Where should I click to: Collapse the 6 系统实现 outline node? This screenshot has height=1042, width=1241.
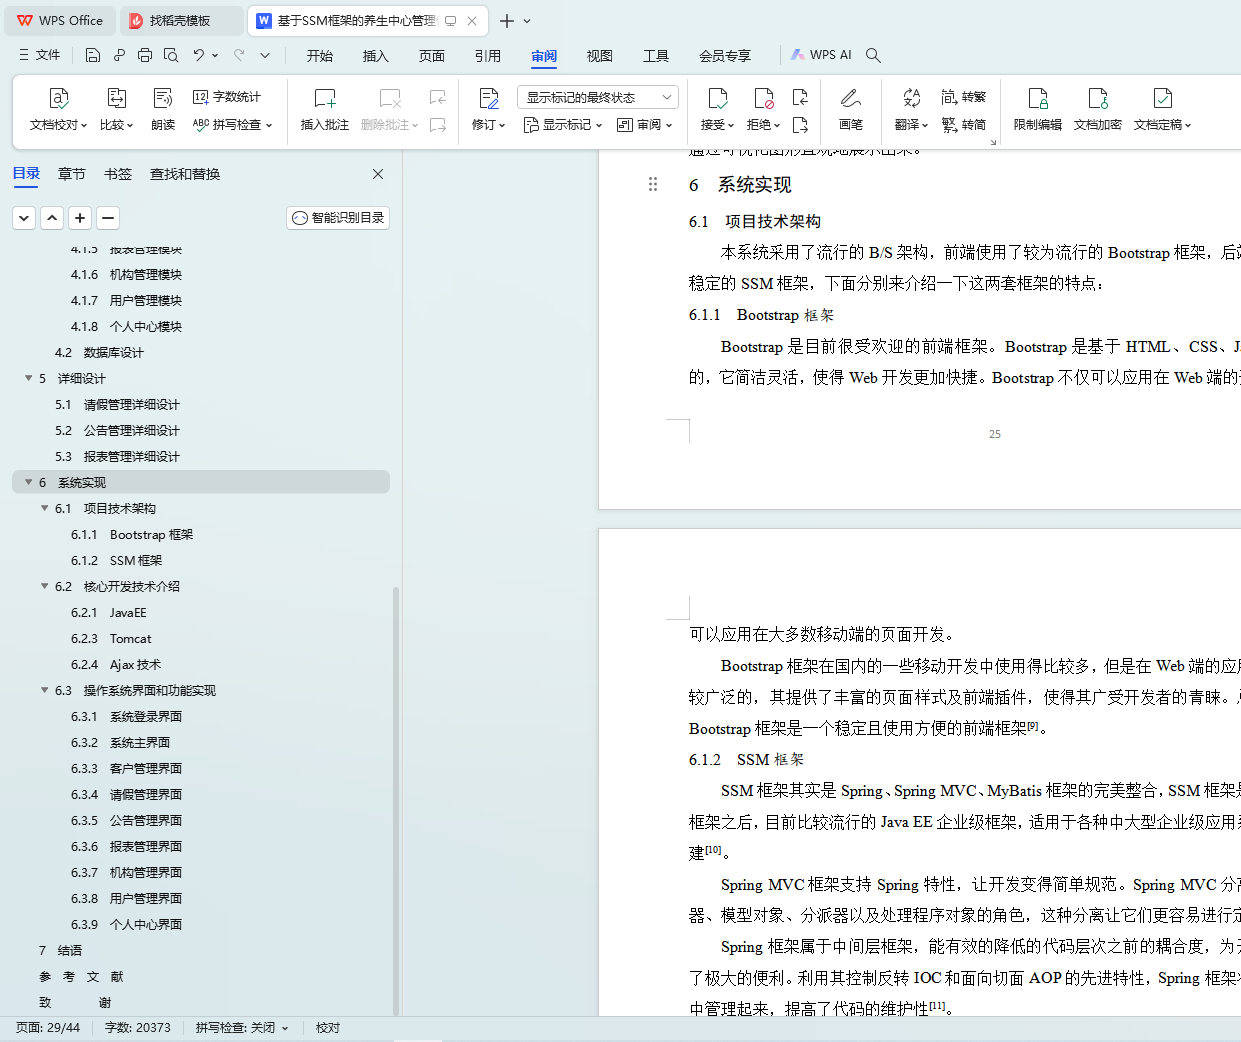pos(29,482)
